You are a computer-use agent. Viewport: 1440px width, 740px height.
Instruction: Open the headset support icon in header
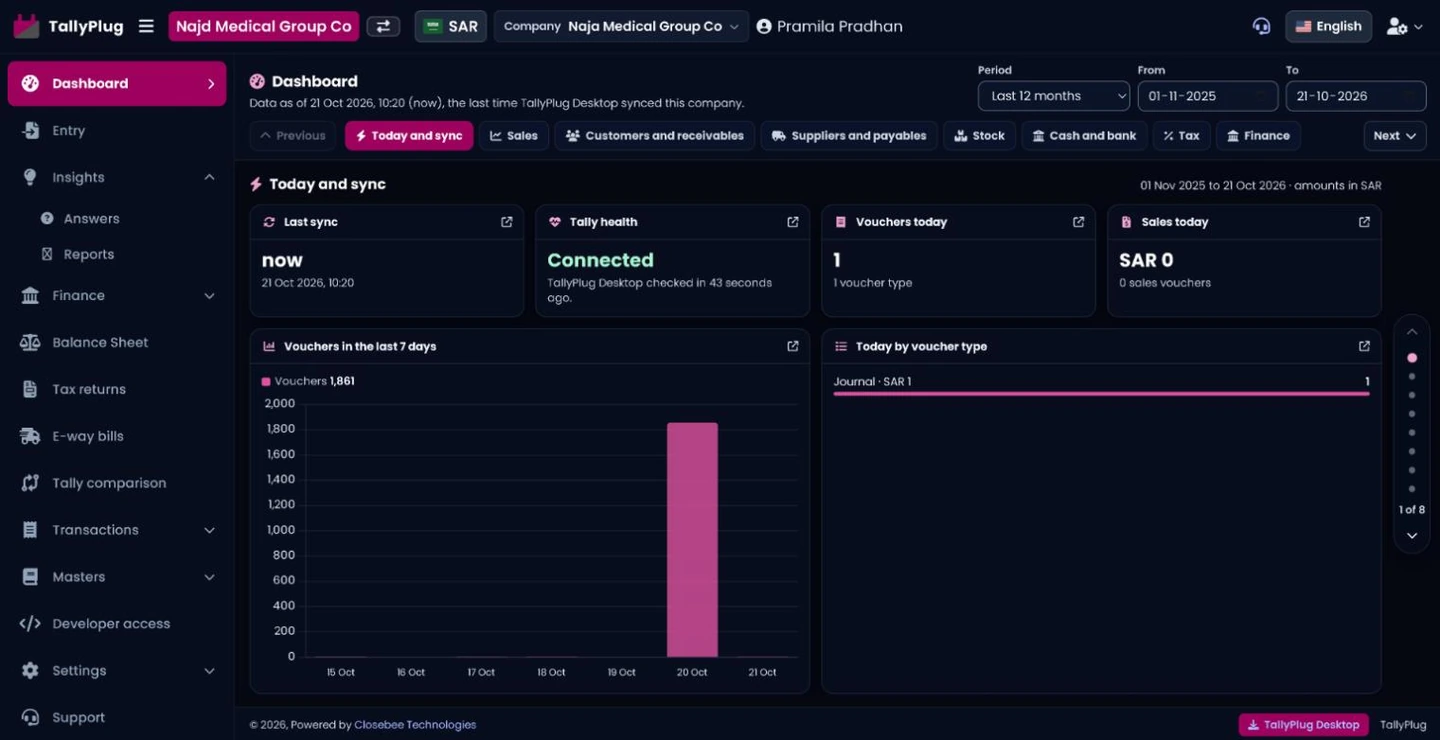(x=1261, y=27)
